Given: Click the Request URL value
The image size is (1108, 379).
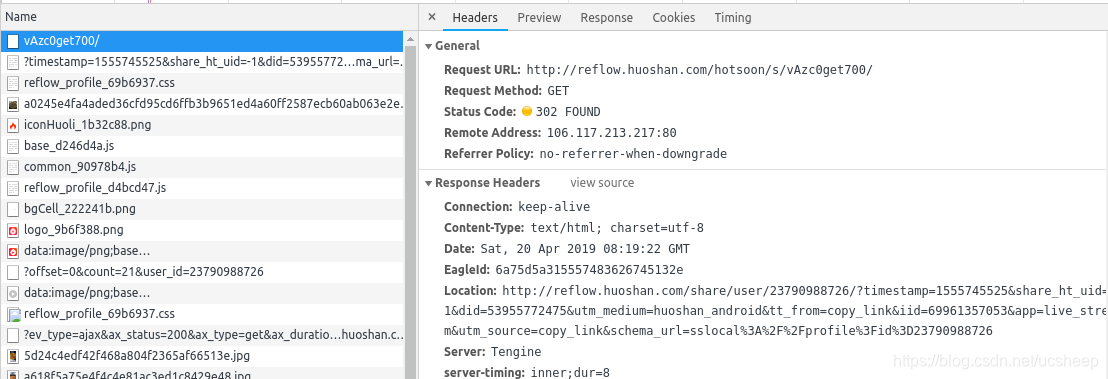Looking at the screenshot, I should tap(700, 70).
